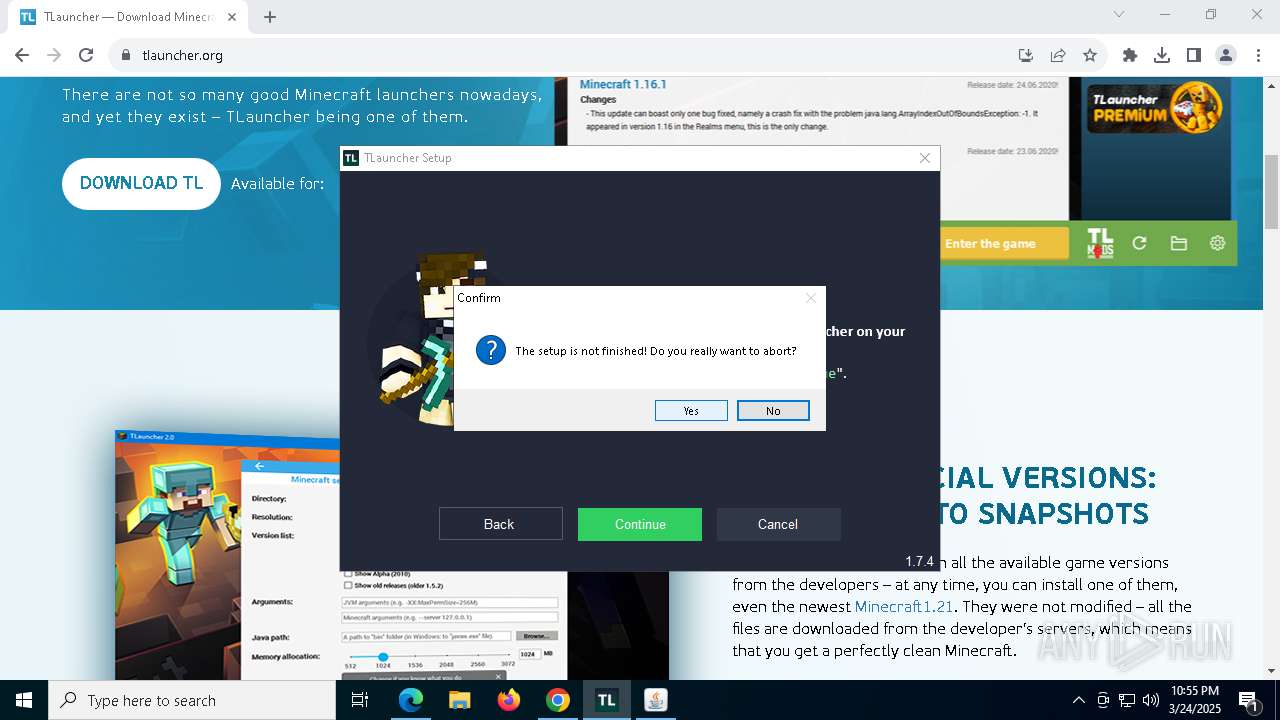
Task: Switch to Chrome on taskbar
Action: tap(558, 700)
